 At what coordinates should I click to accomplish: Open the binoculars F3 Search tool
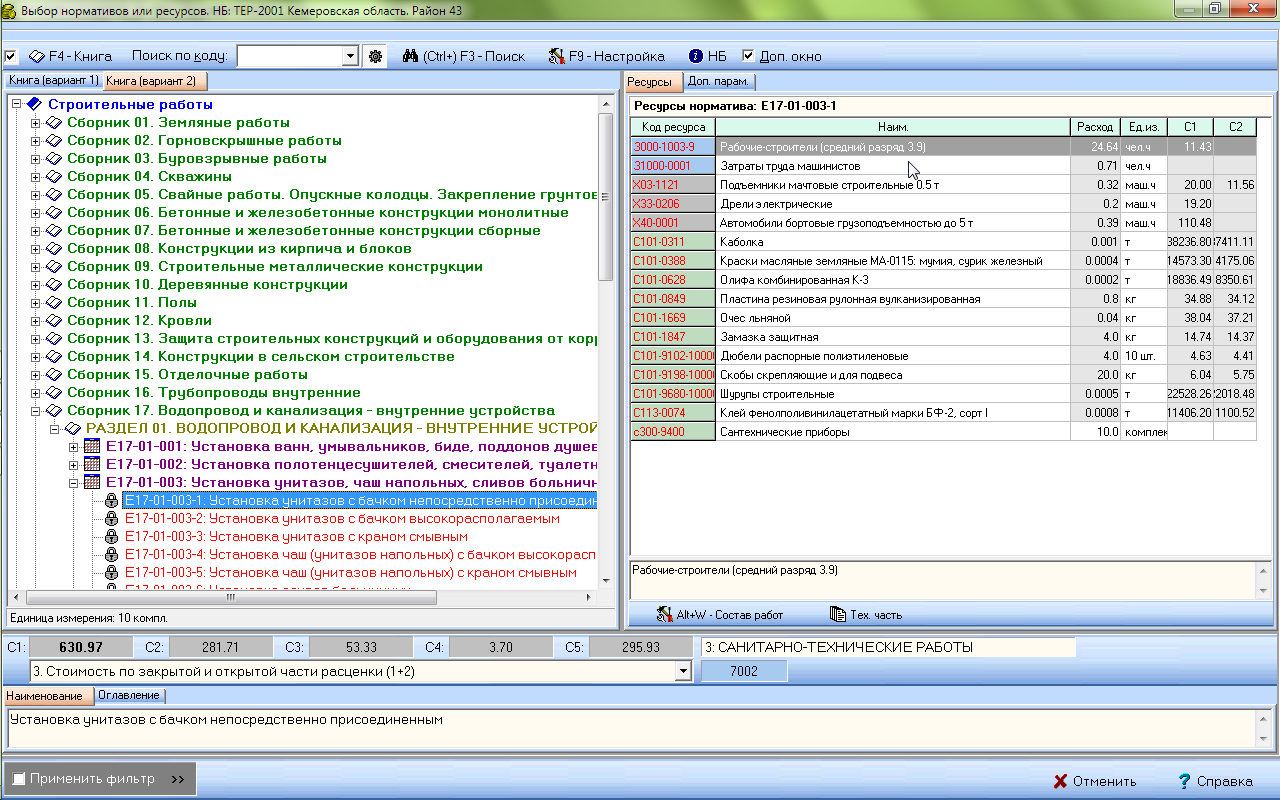coord(410,57)
